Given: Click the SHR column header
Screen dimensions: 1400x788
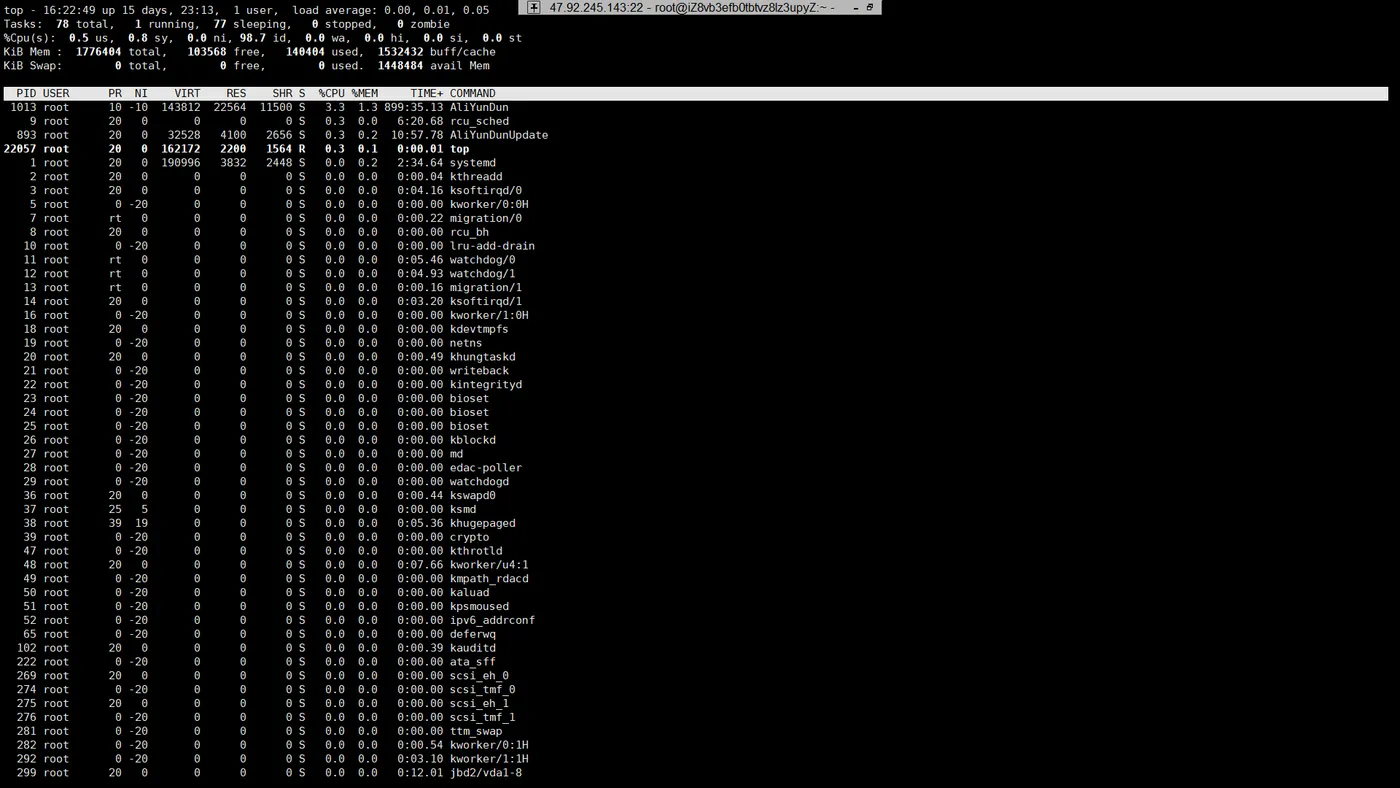Looking at the screenshot, I should pyautogui.click(x=282, y=93).
